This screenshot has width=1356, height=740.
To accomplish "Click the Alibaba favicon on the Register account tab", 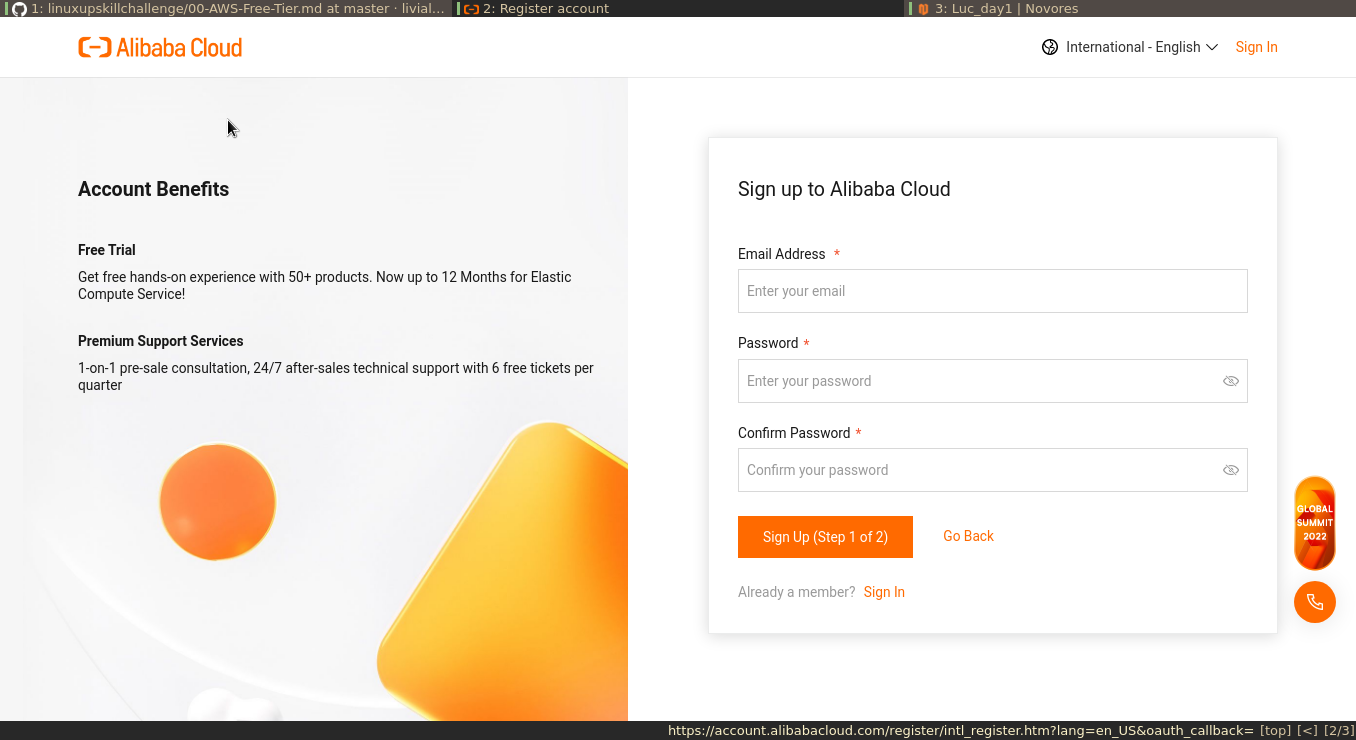I will (472, 9).
